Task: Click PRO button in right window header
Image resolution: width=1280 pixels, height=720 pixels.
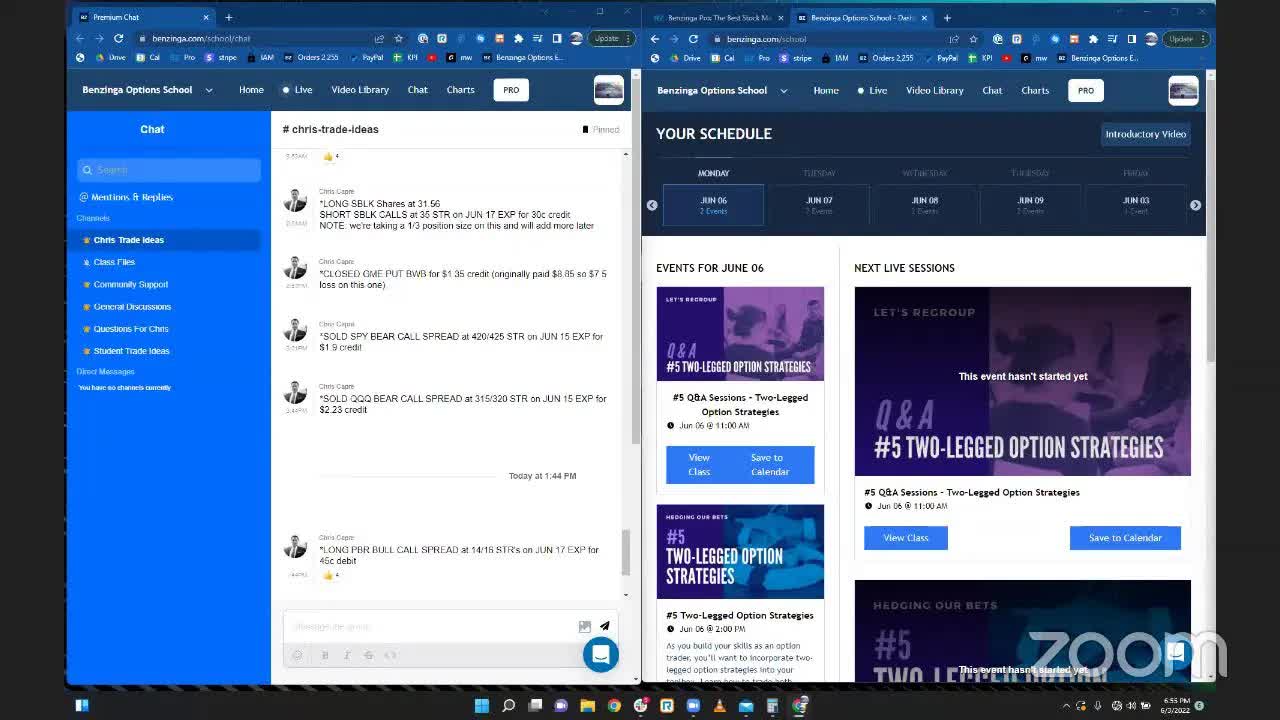Action: pyautogui.click(x=1086, y=90)
